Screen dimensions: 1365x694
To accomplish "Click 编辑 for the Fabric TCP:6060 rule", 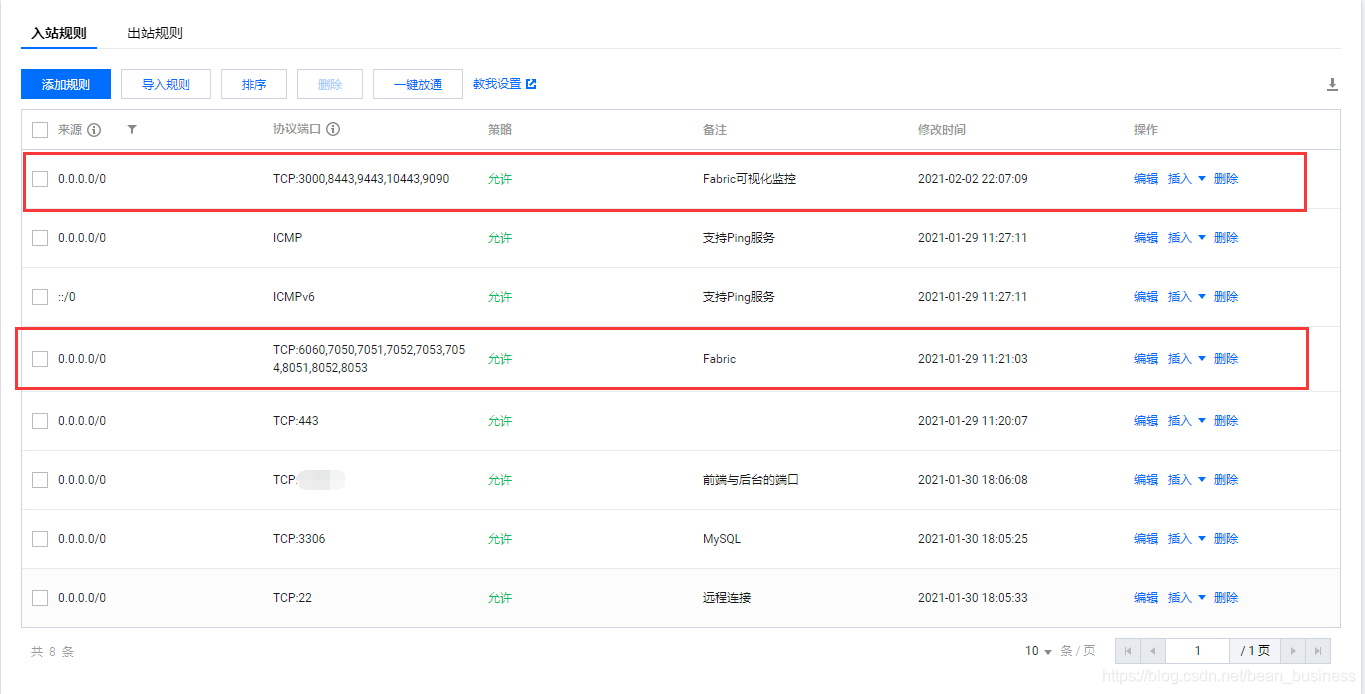I will [x=1146, y=359].
